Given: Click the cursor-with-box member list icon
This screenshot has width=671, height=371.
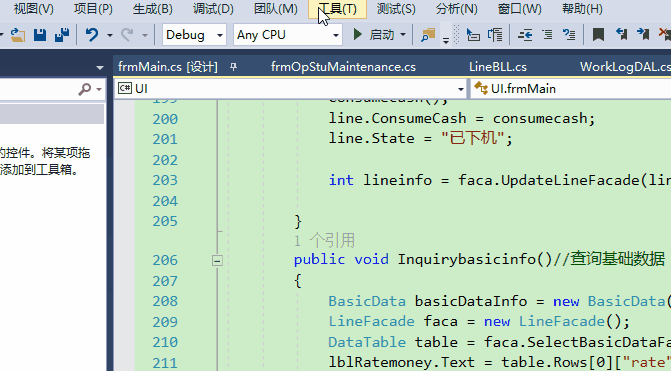Looking at the screenshot, I should coord(473,35).
